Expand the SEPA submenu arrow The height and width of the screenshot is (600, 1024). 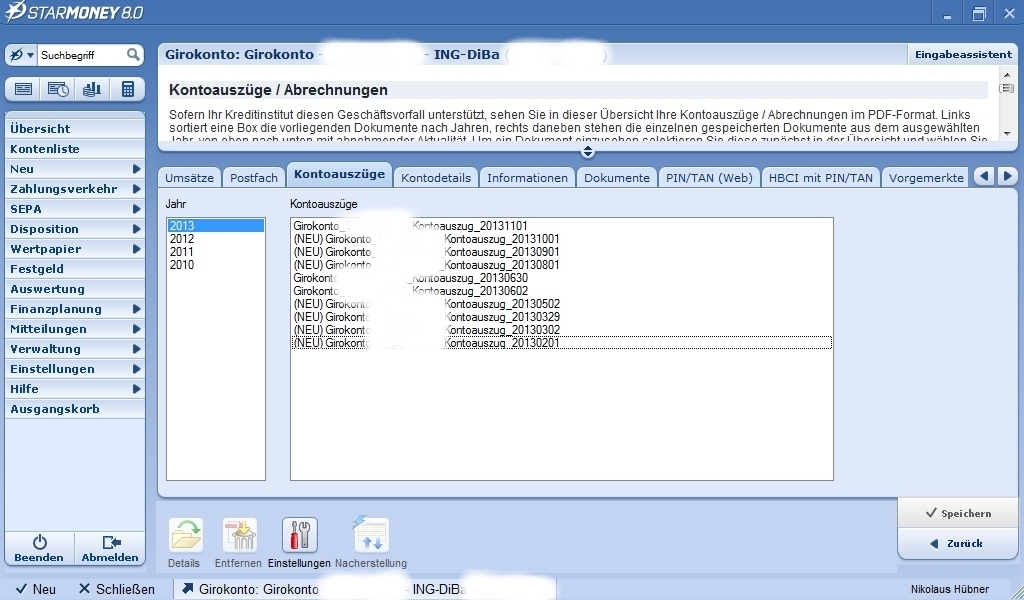(136, 209)
